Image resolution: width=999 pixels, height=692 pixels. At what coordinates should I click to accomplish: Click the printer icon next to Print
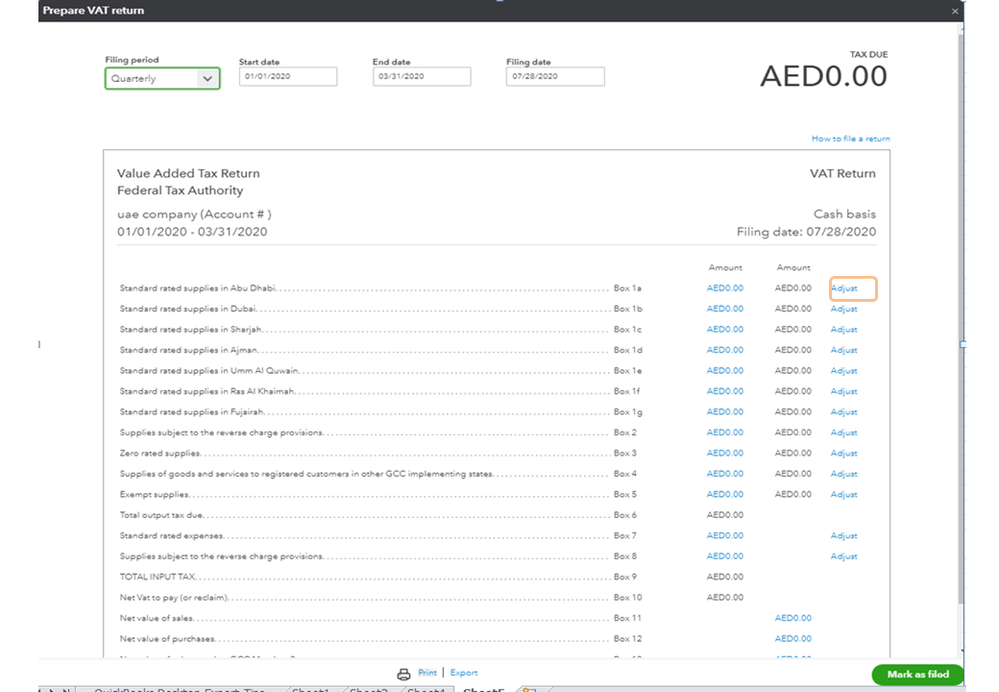(x=404, y=674)
